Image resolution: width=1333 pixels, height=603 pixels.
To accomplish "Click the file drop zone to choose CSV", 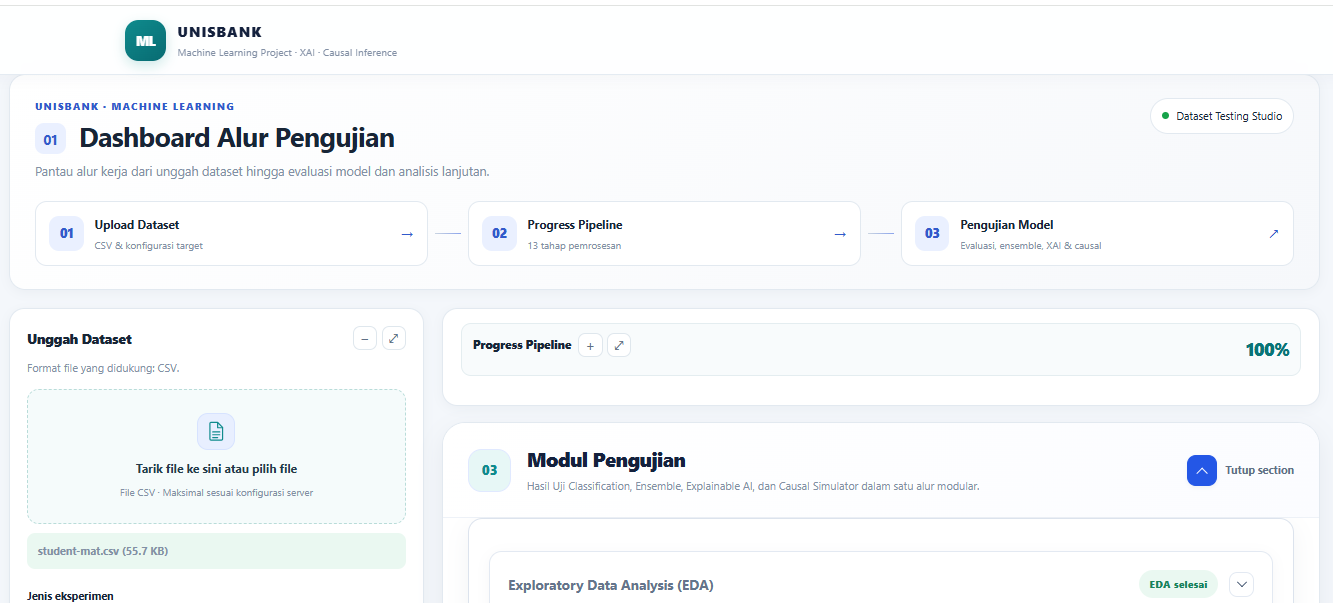I will click(216, 456).
